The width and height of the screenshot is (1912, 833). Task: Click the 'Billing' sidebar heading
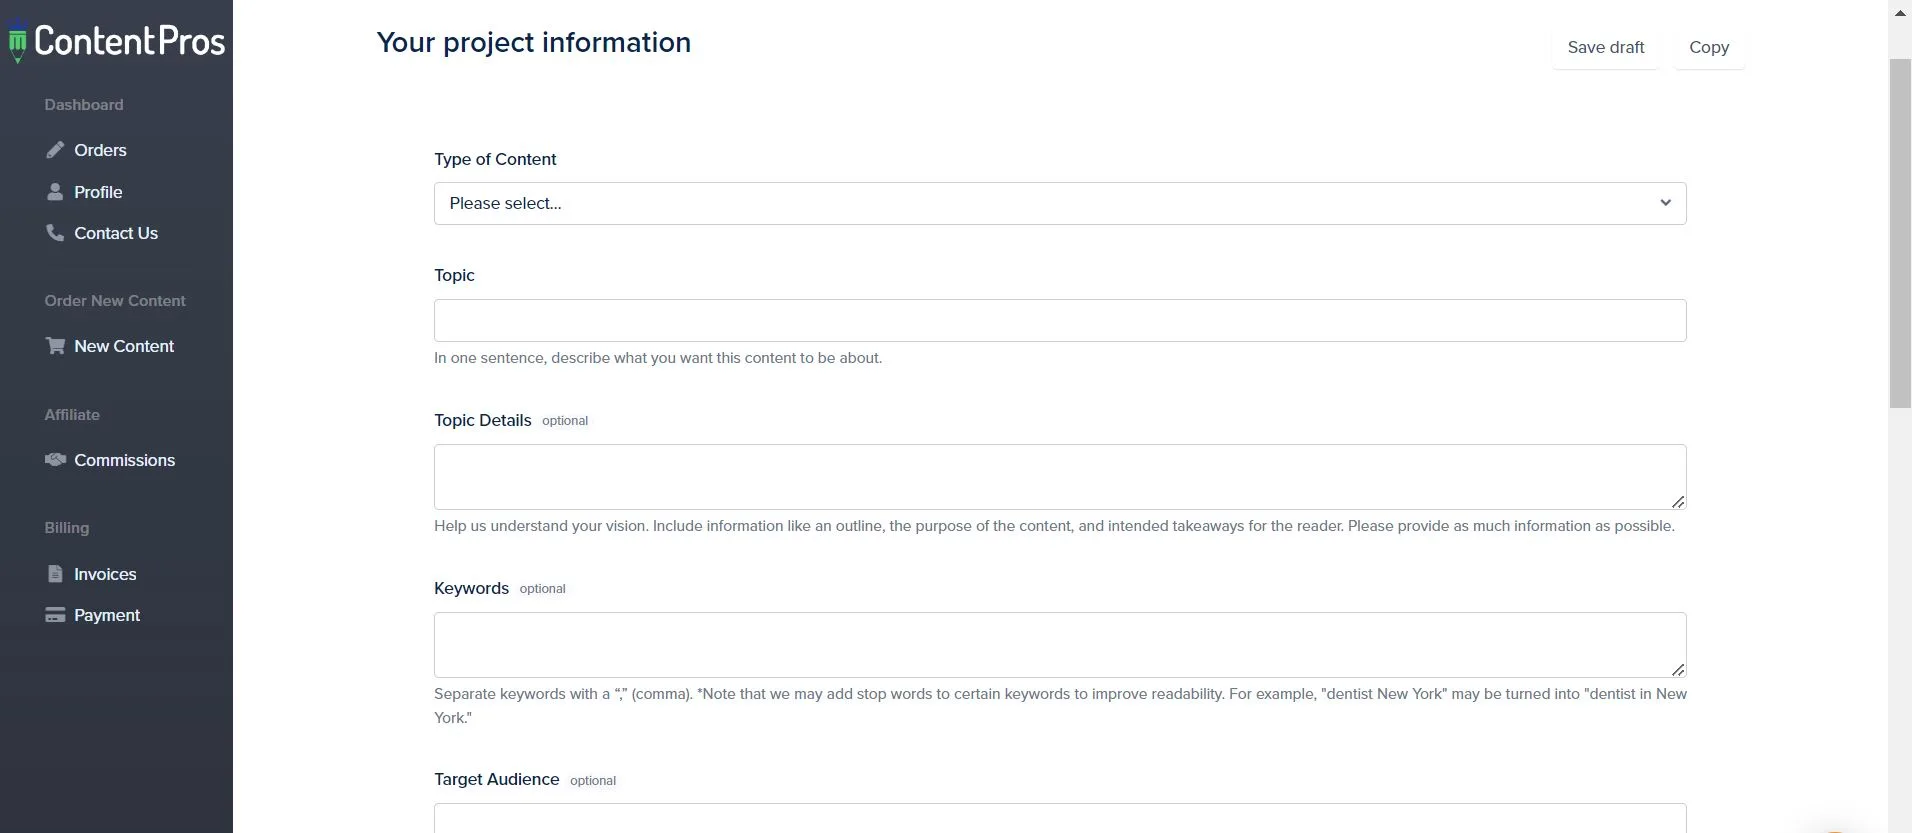[67, 528]
